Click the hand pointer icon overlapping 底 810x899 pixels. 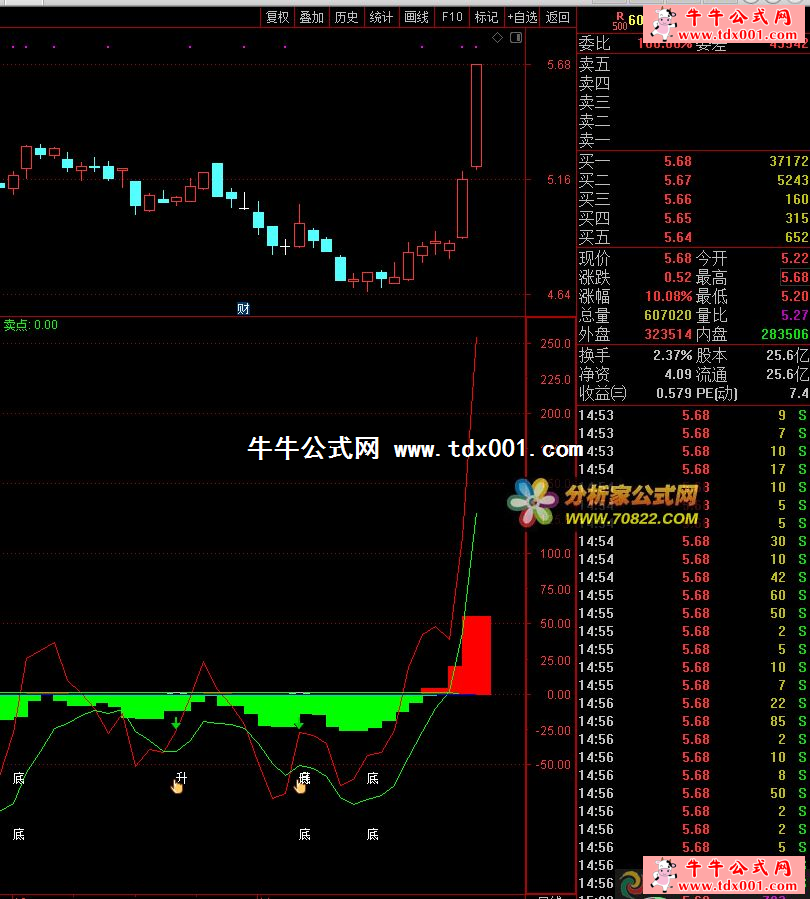(x=300, y=787)
